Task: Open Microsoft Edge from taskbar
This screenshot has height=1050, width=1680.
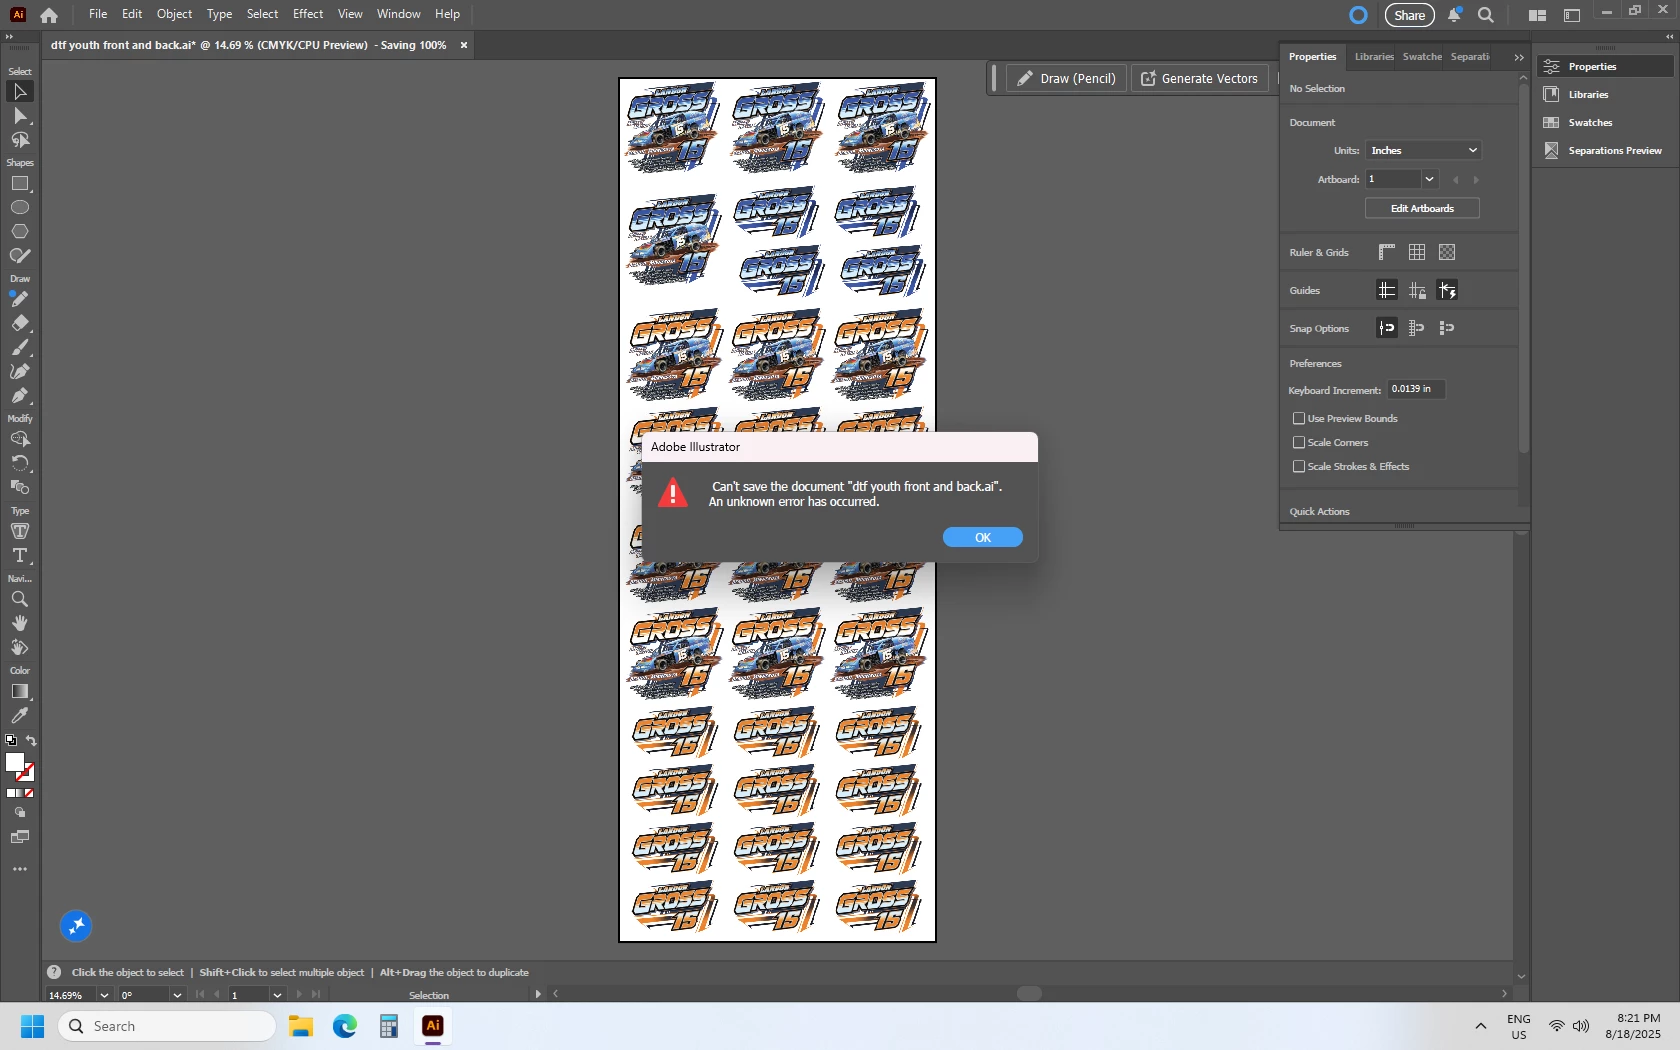Action: (345, 1026)
